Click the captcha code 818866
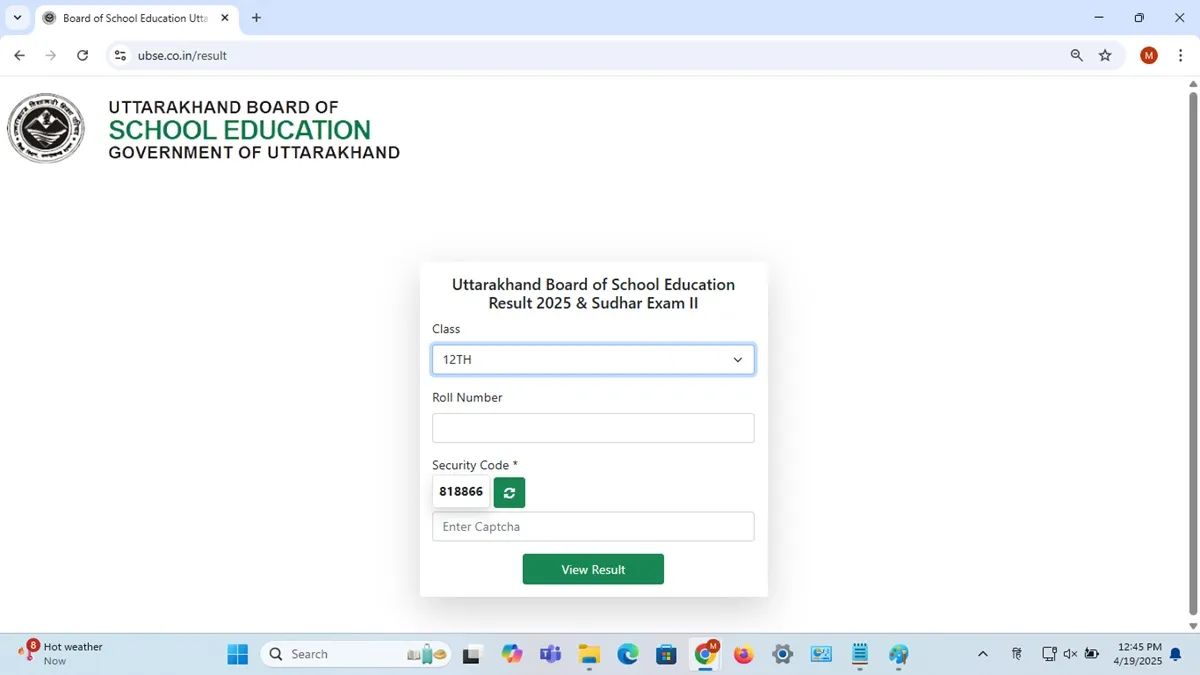Screen dimensions: 1200x675 point(461,492)
